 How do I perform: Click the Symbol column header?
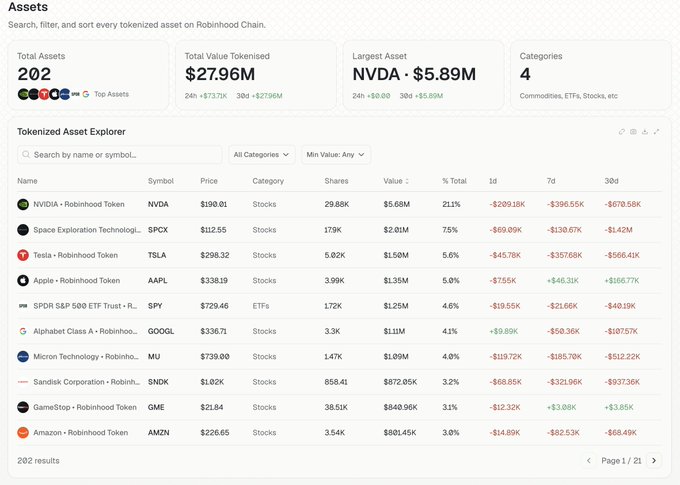161,181
